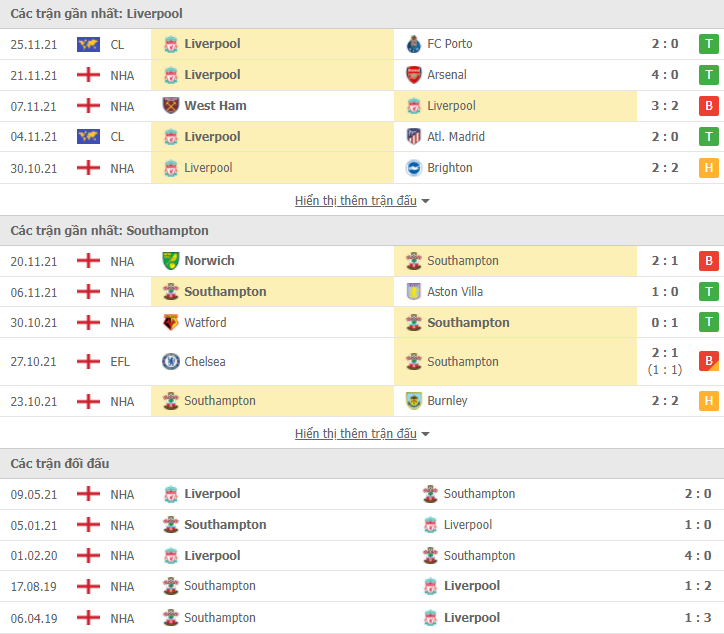Click the Atl. Madrid crest icon
The height and width of the screenshot is (634, 724).
pos(413,137)
